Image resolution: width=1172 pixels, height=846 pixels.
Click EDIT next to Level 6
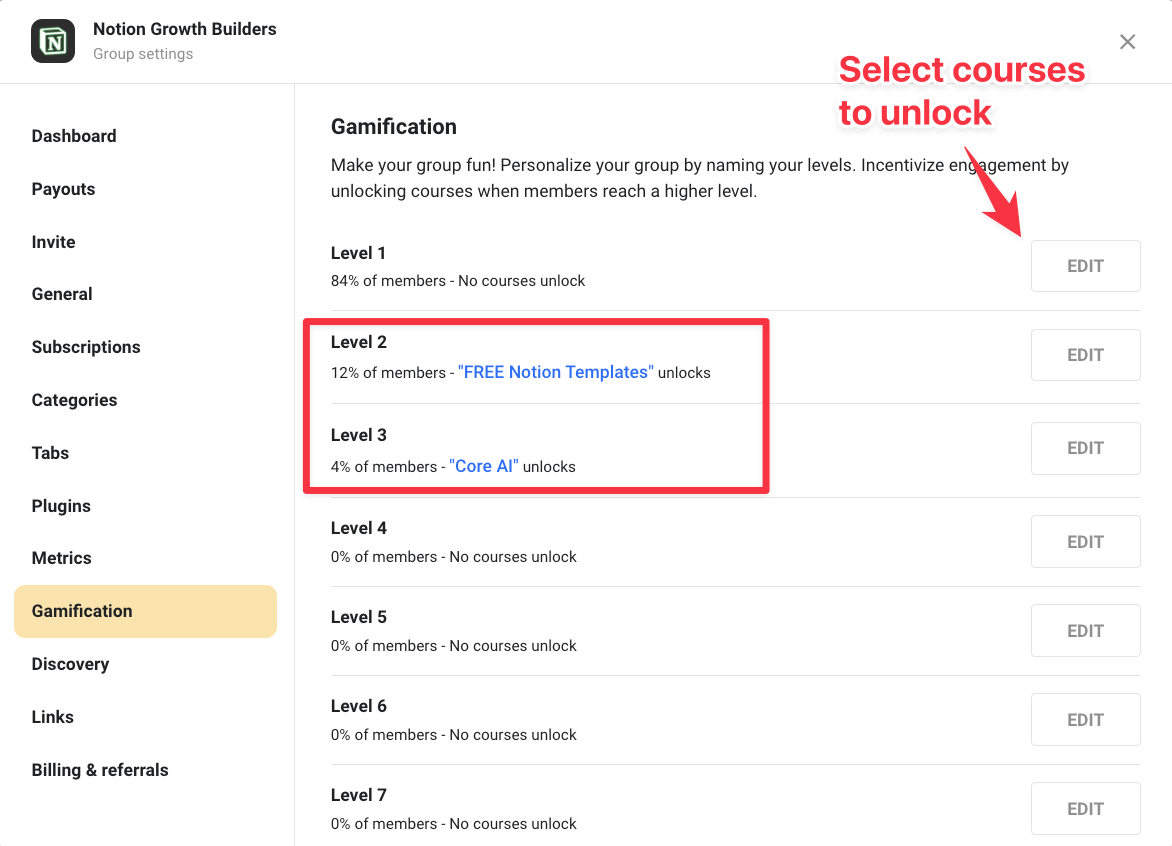pyautogui.click(x=1085, y=719)
